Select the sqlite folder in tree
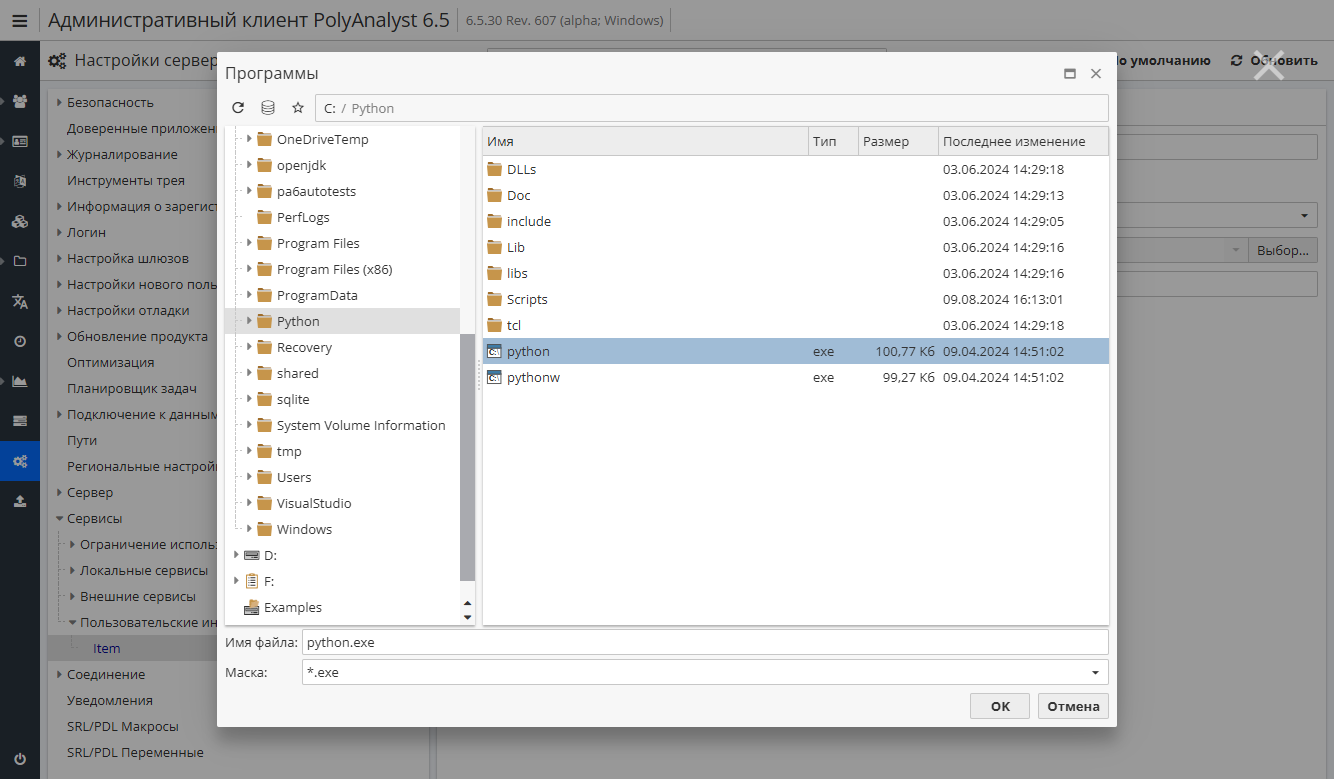The image size is (1334, 779). coord(293,399)
